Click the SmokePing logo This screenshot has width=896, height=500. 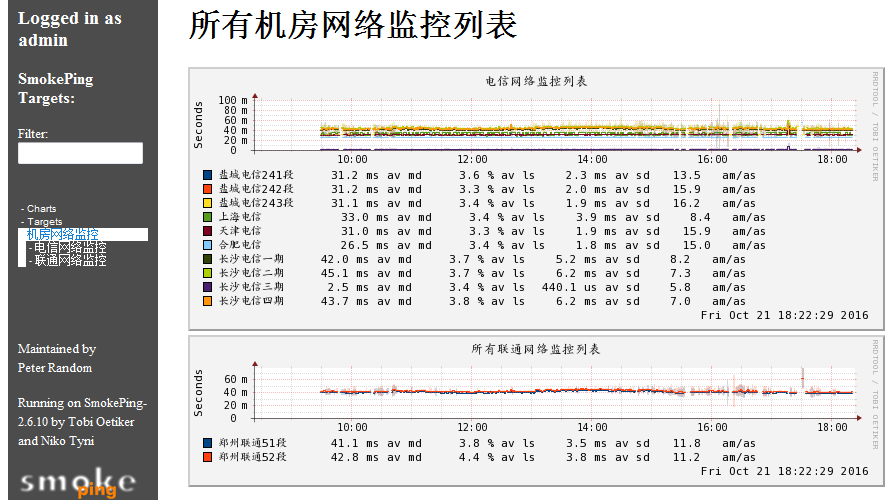pyautogui.click(x=78, y=480)
